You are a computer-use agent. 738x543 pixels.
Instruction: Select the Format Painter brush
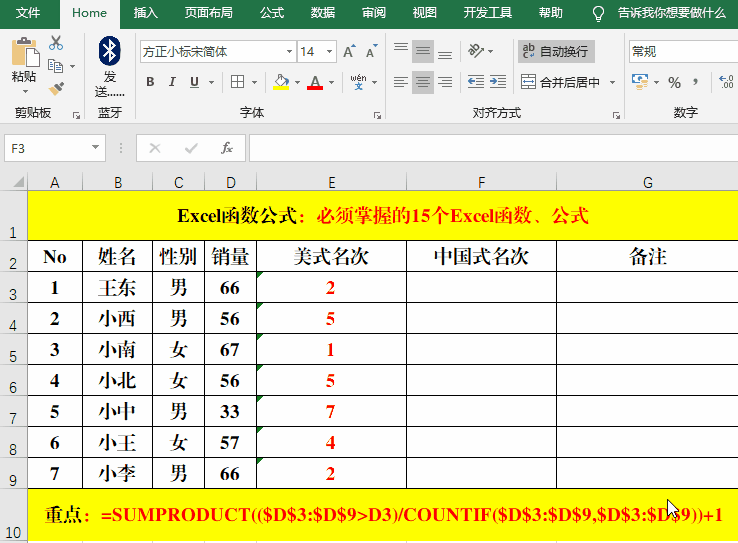click(55, 88)
